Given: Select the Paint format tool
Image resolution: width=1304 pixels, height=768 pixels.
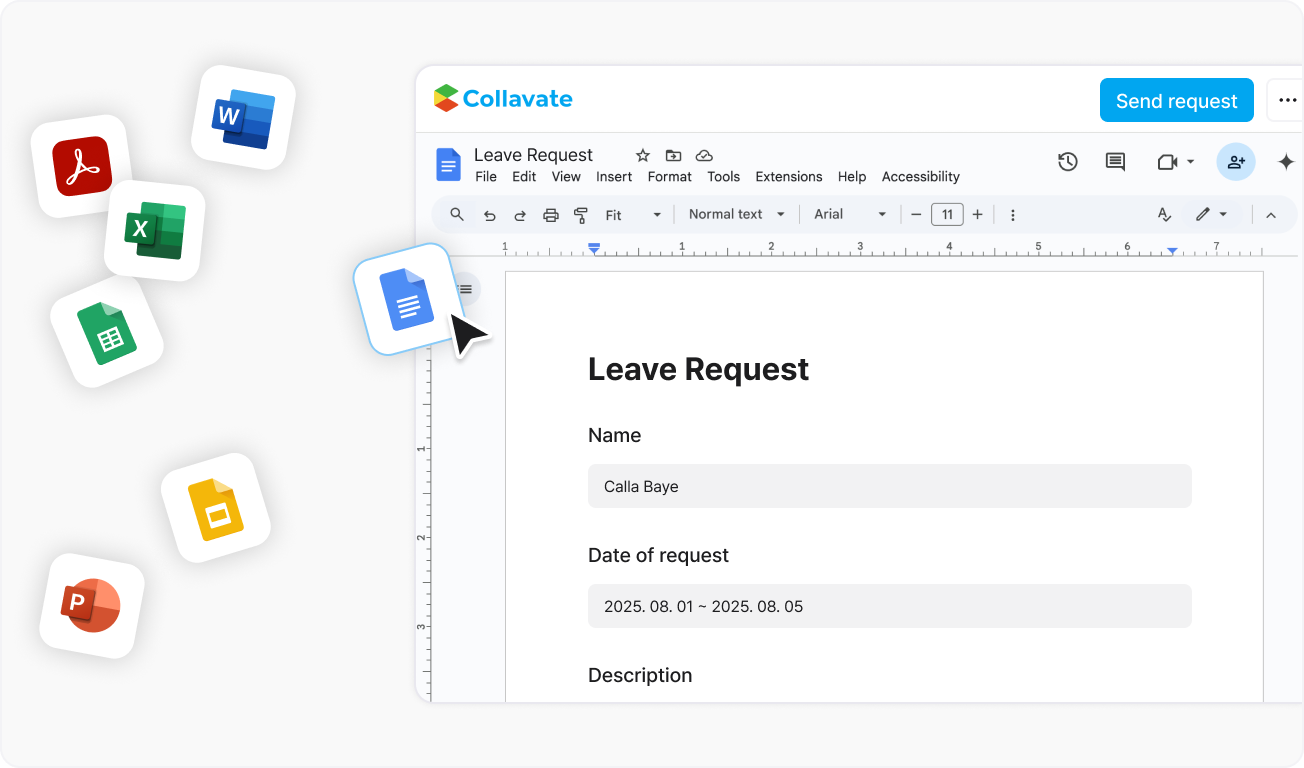Looking at the screenshot, I should (x=581, y=215).
